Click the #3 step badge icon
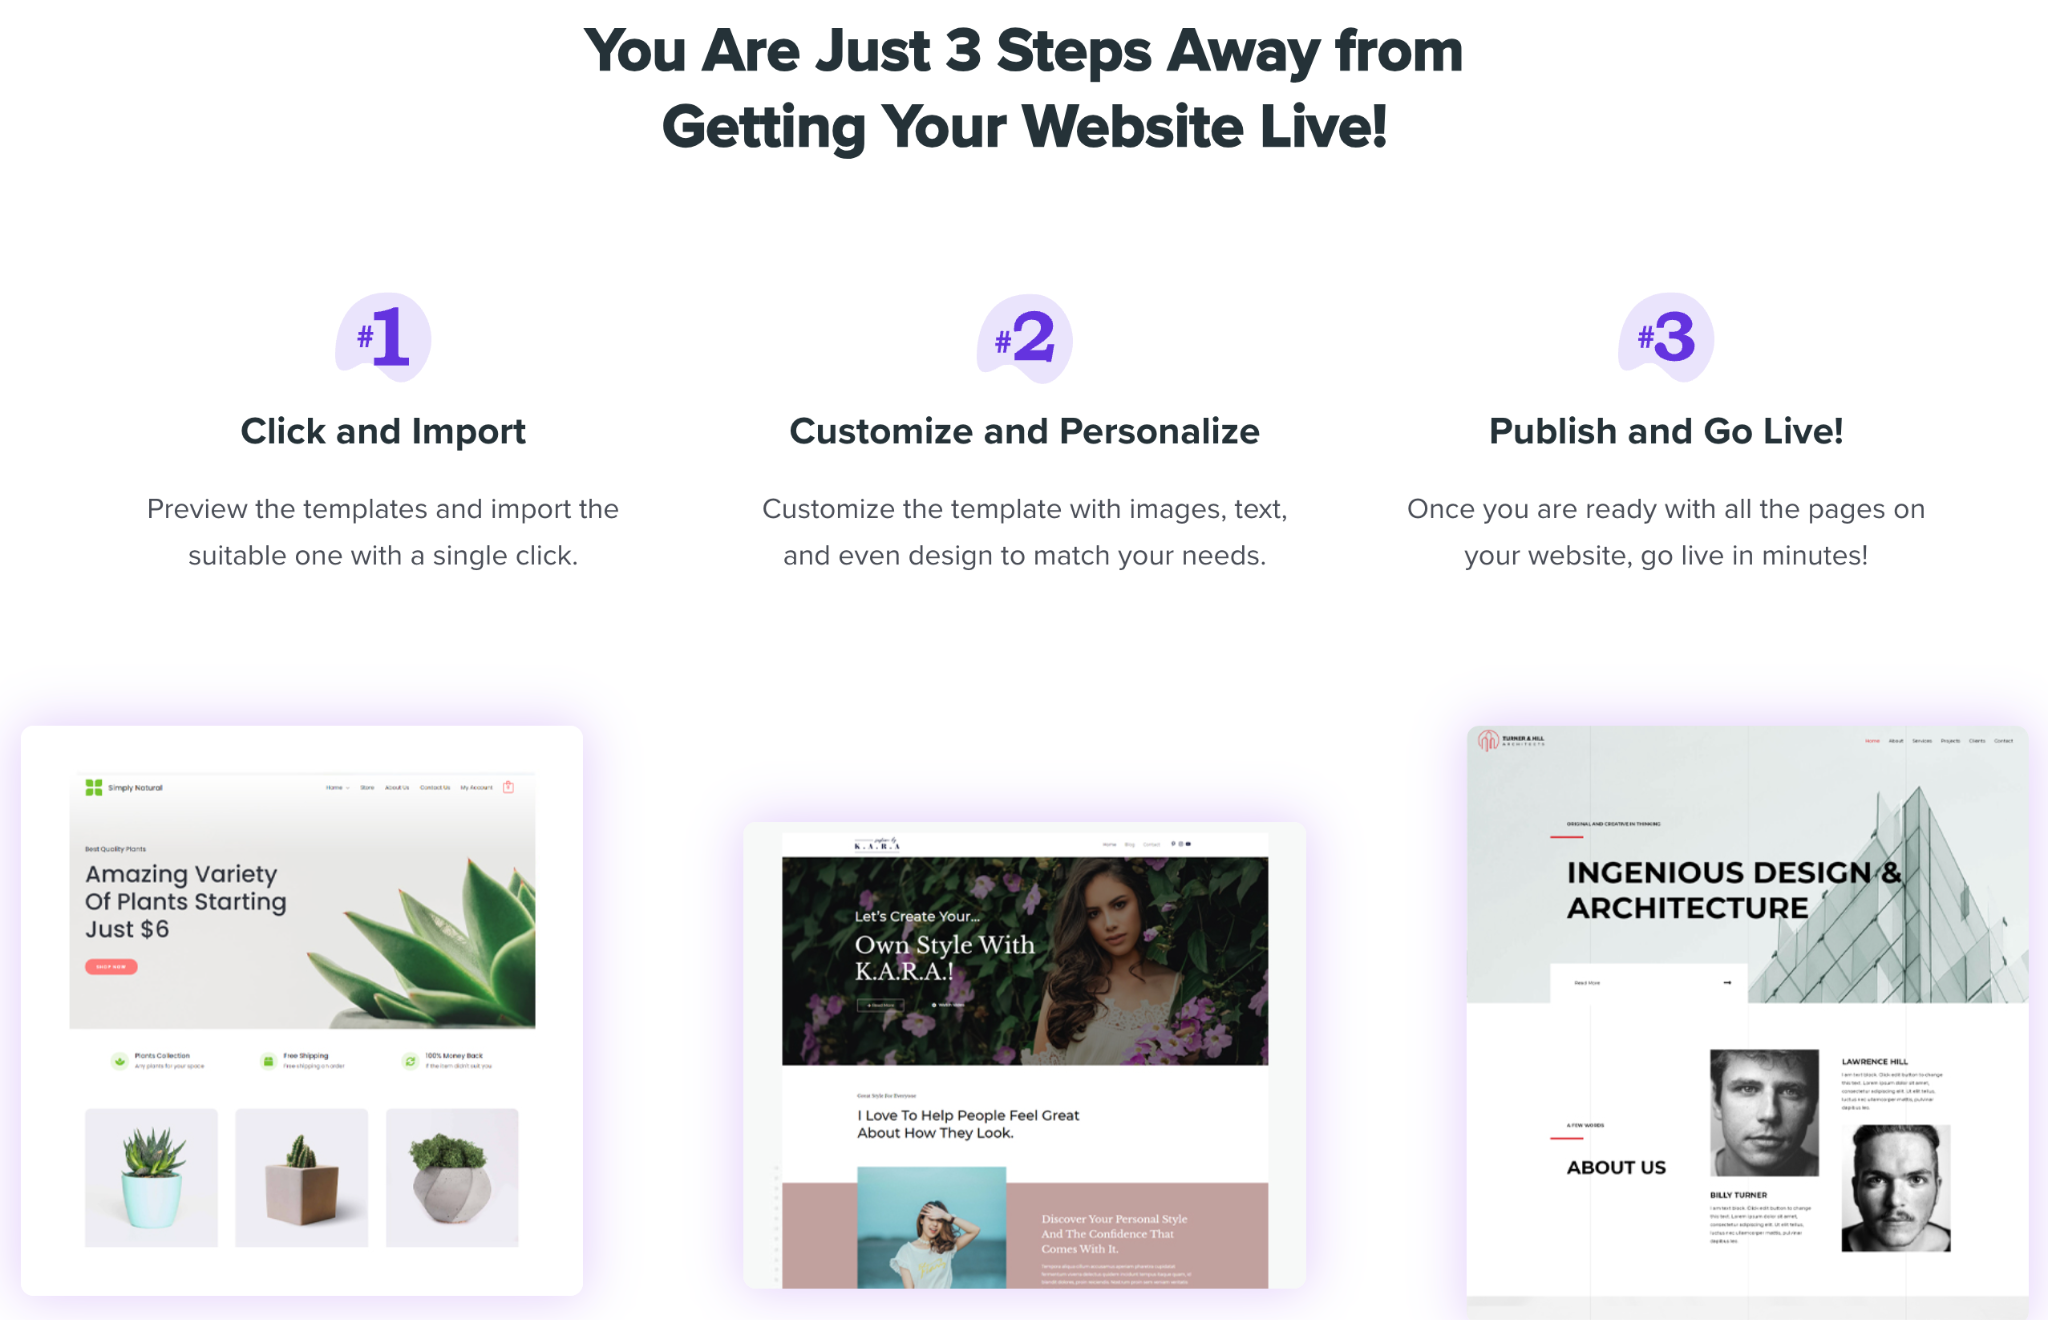Viewport: 2048px width, 1320px height. [1666, 338]
